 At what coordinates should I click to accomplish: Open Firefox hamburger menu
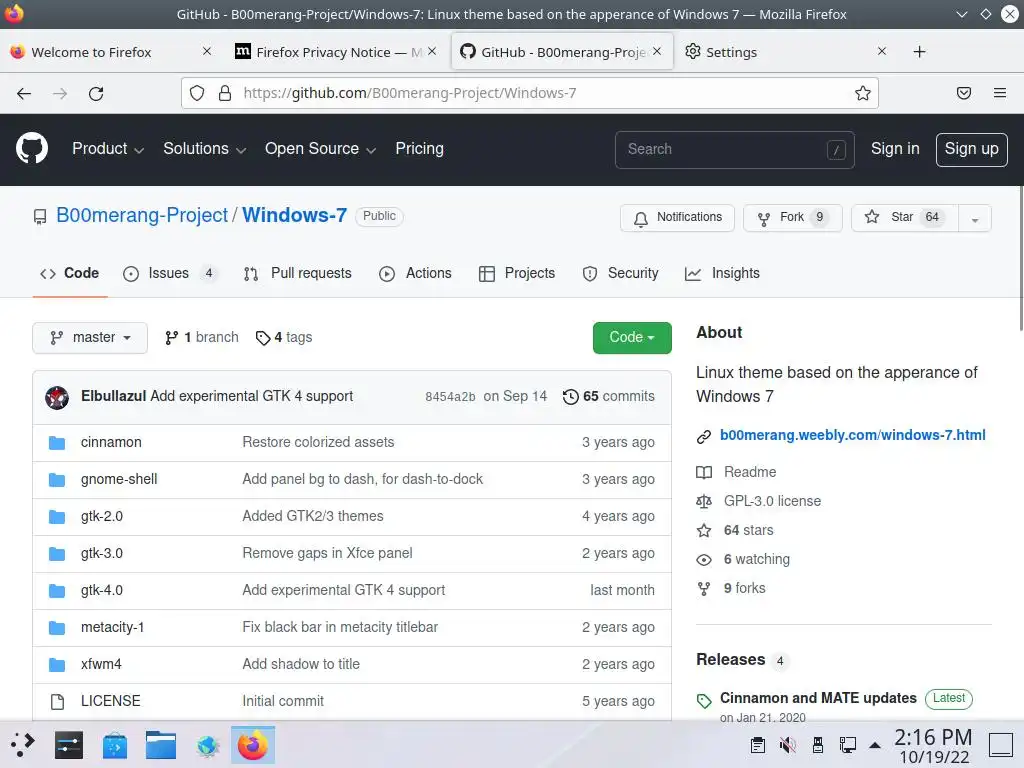pyautogui.click(x=1000, y=93)
